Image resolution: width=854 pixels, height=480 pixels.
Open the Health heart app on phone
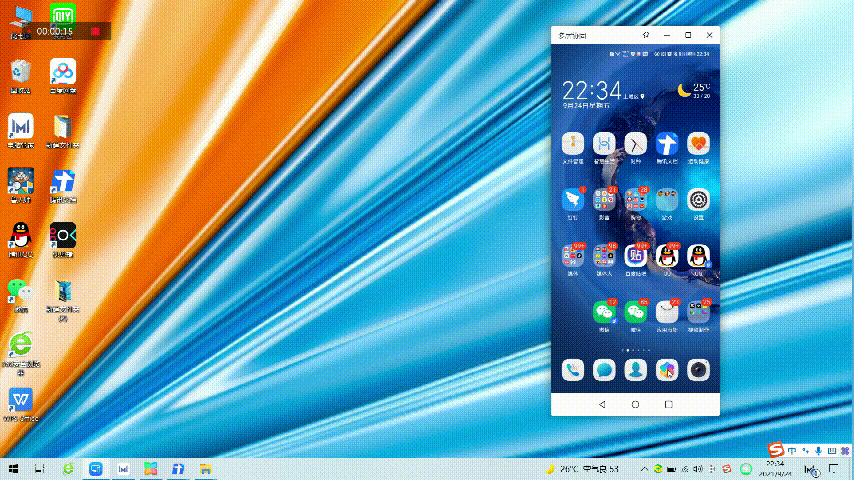click(697, 144)
